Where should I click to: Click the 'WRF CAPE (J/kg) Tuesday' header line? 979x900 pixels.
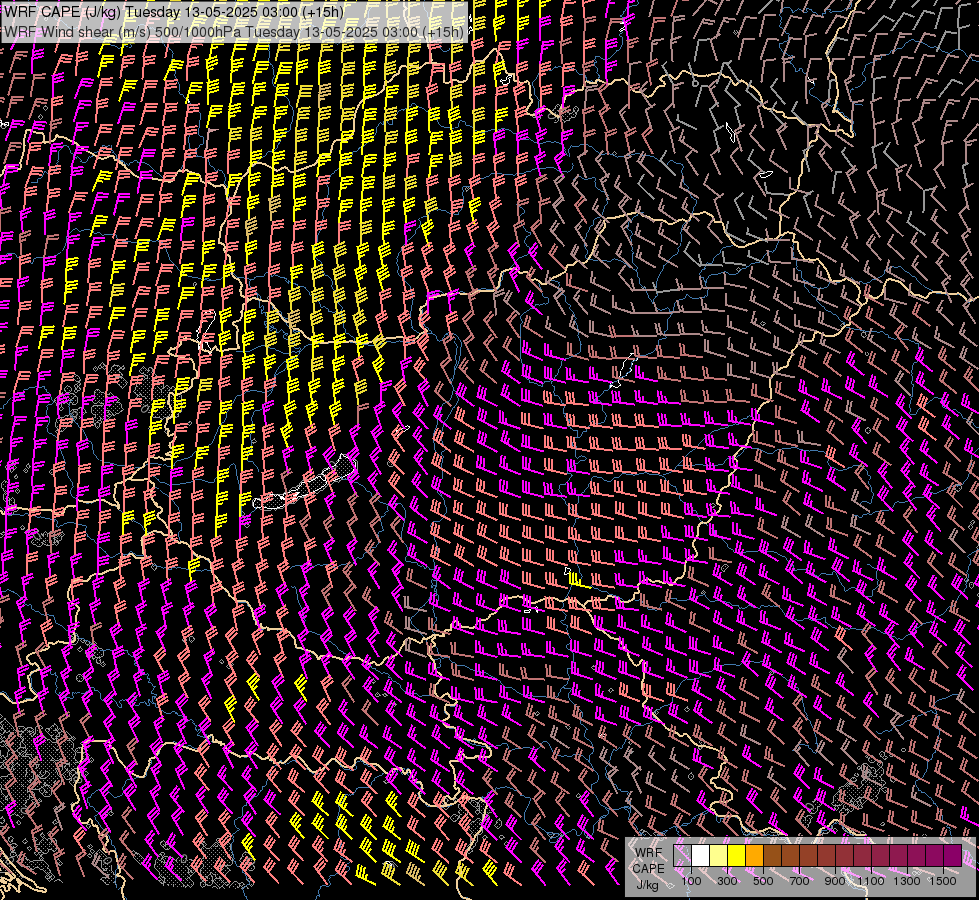[175, 12]
